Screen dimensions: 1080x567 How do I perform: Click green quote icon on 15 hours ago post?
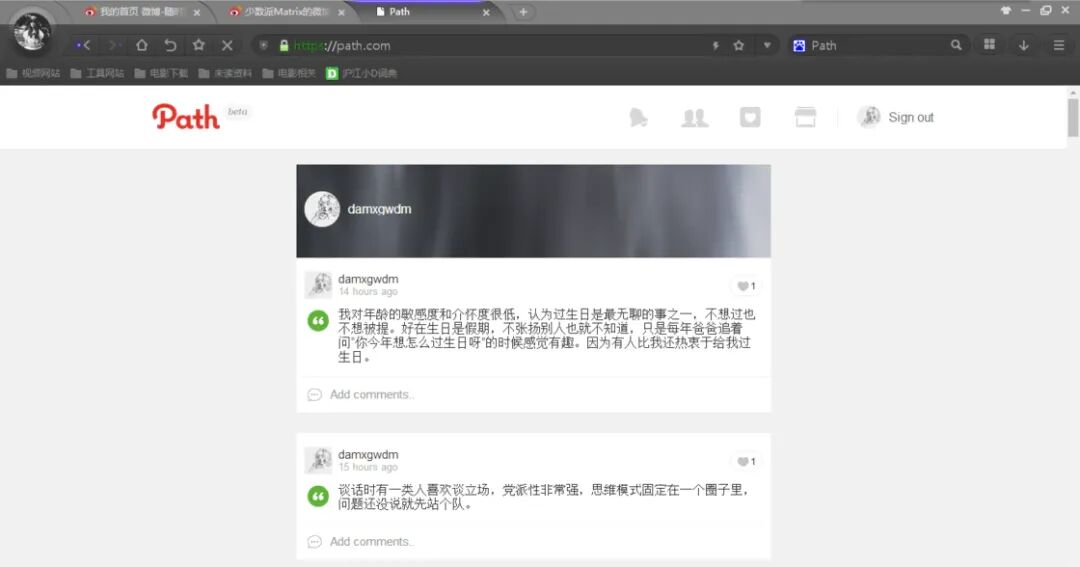pyautogui.click(x=318, y=497)
